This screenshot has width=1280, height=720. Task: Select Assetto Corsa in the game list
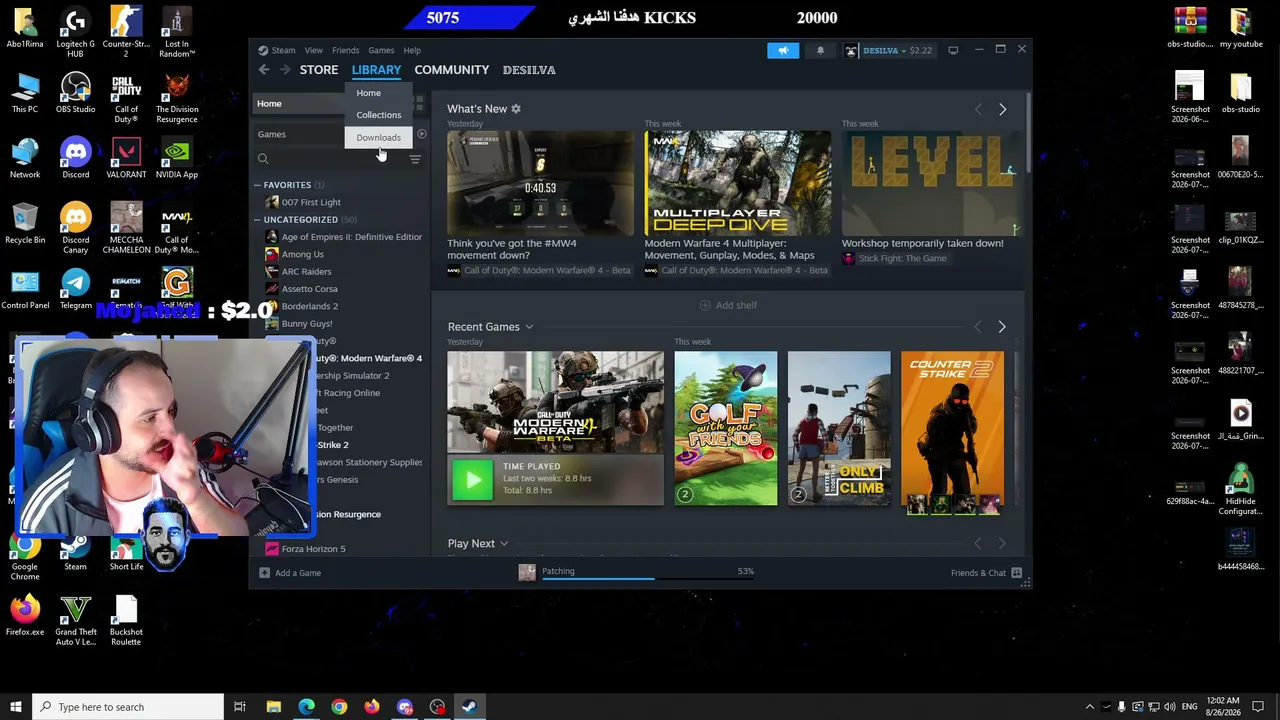[x=309, y=289]
